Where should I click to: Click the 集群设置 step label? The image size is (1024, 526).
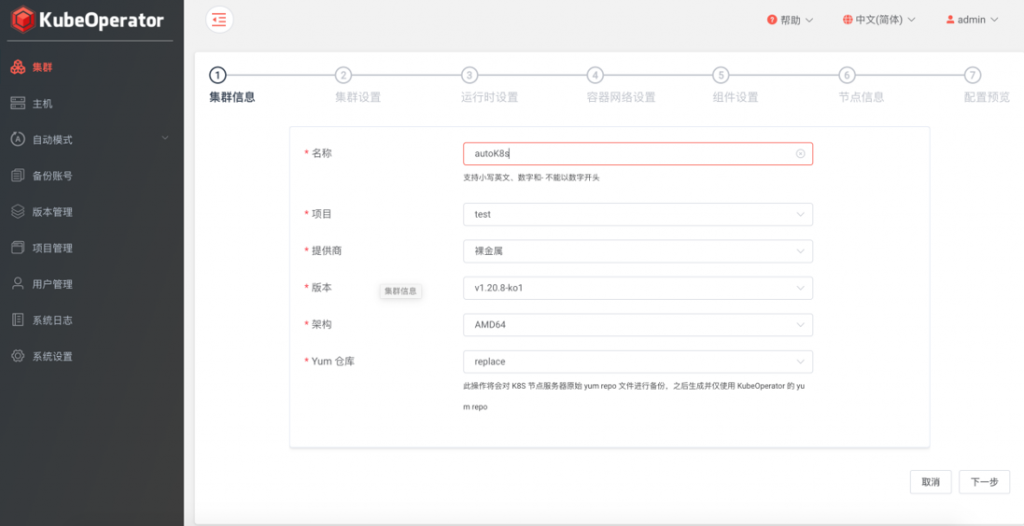coord(358,98)
